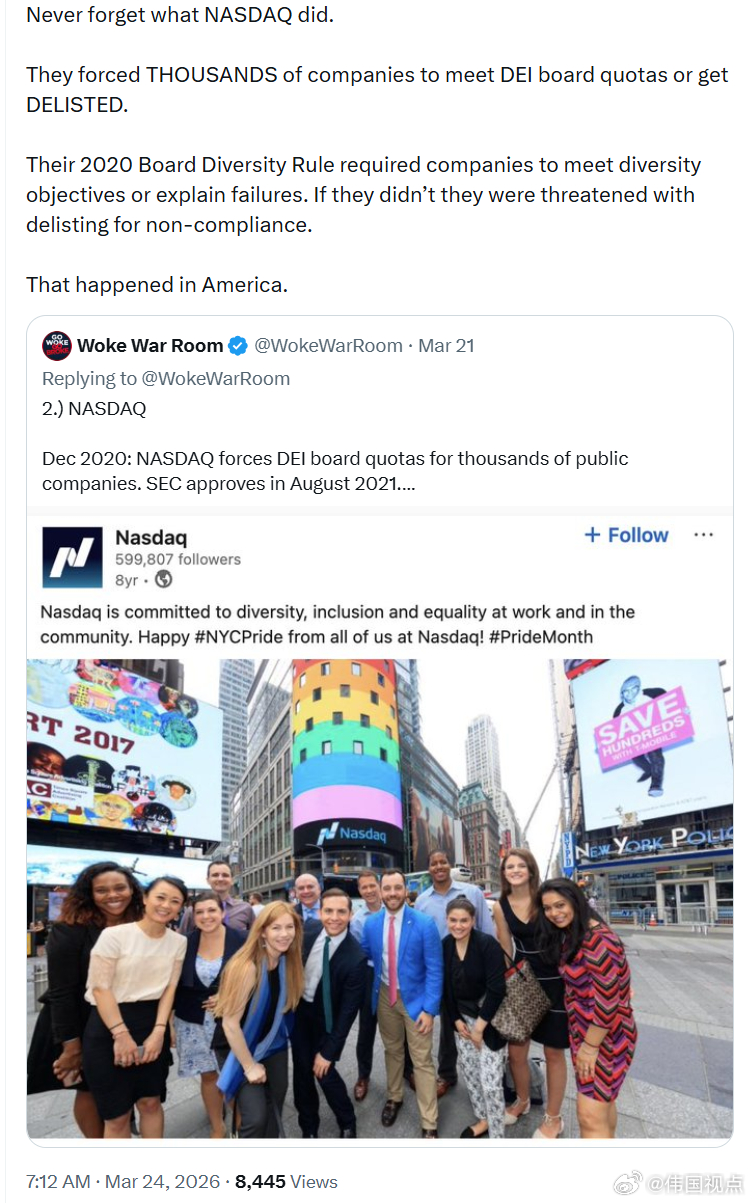Open the Times Square pride group photo
Viewport: 752px width, 1203px height.
[x=380, y=900]
